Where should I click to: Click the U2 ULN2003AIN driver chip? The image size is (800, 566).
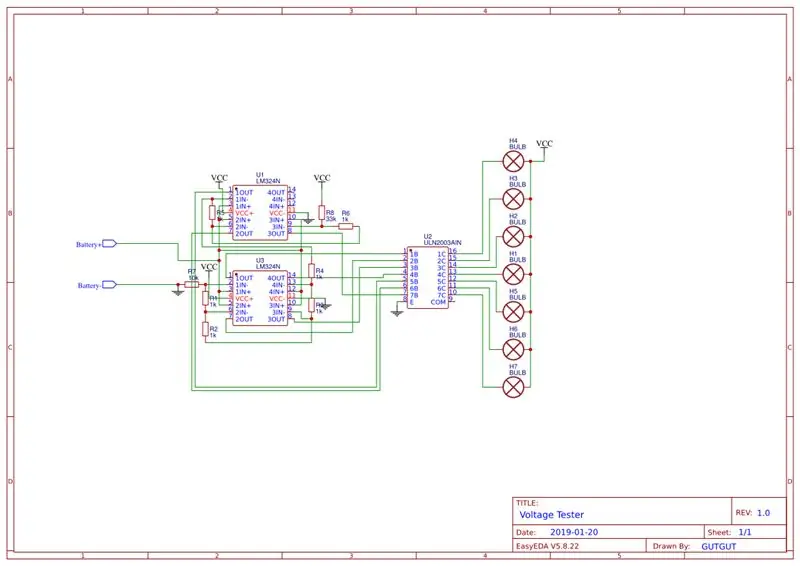(x=428, y=278)
